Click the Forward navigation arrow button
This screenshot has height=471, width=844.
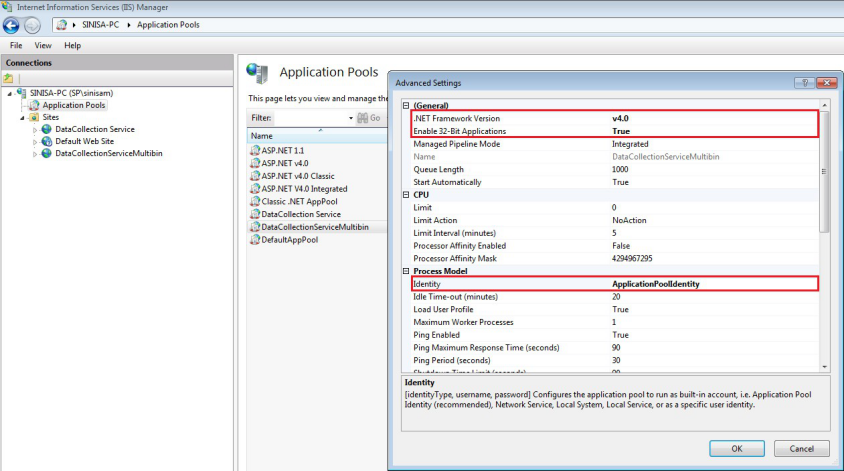pyautogui.click(x=32, y=25)
